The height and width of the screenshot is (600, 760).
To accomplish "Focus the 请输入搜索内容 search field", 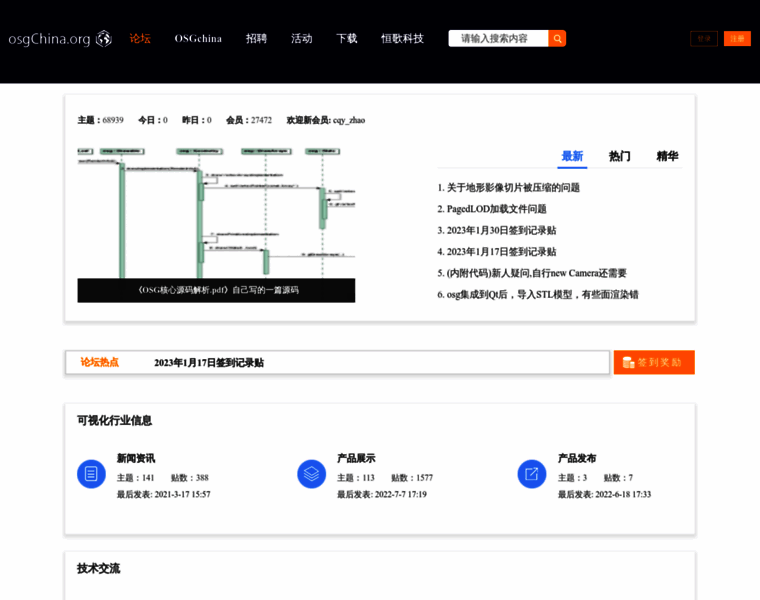I will (x=497, y=38).
